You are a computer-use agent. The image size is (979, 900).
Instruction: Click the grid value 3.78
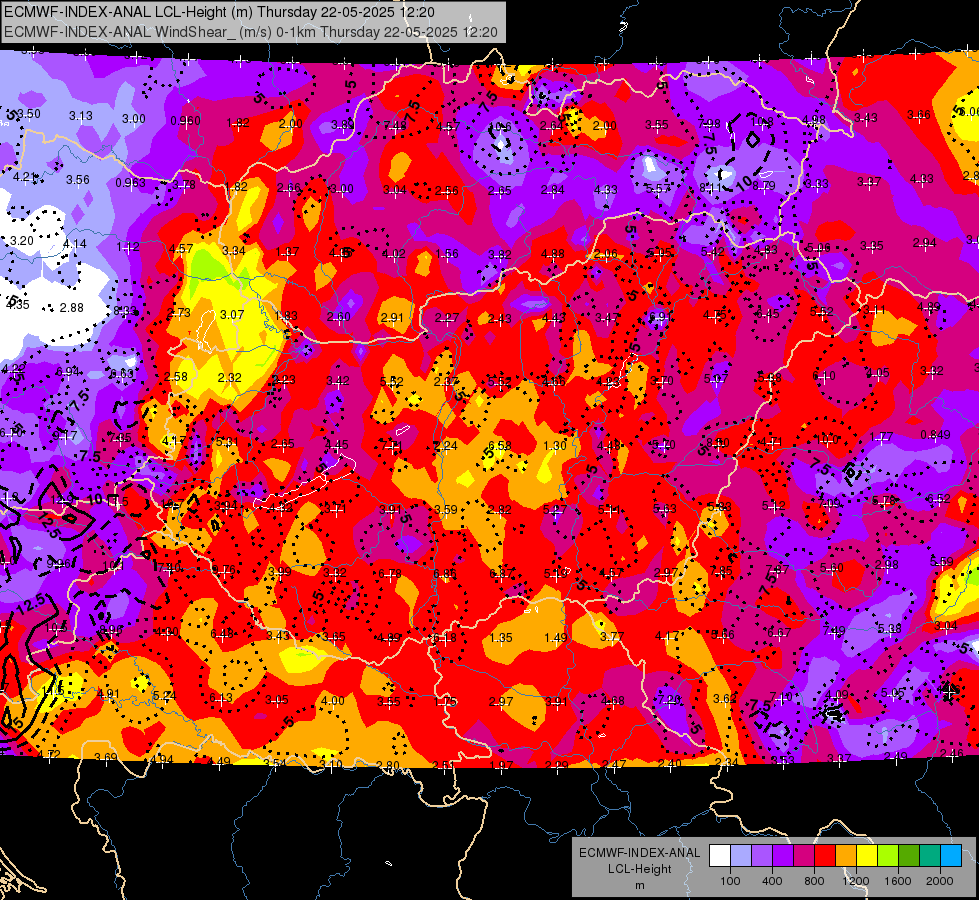click(184, 184)
